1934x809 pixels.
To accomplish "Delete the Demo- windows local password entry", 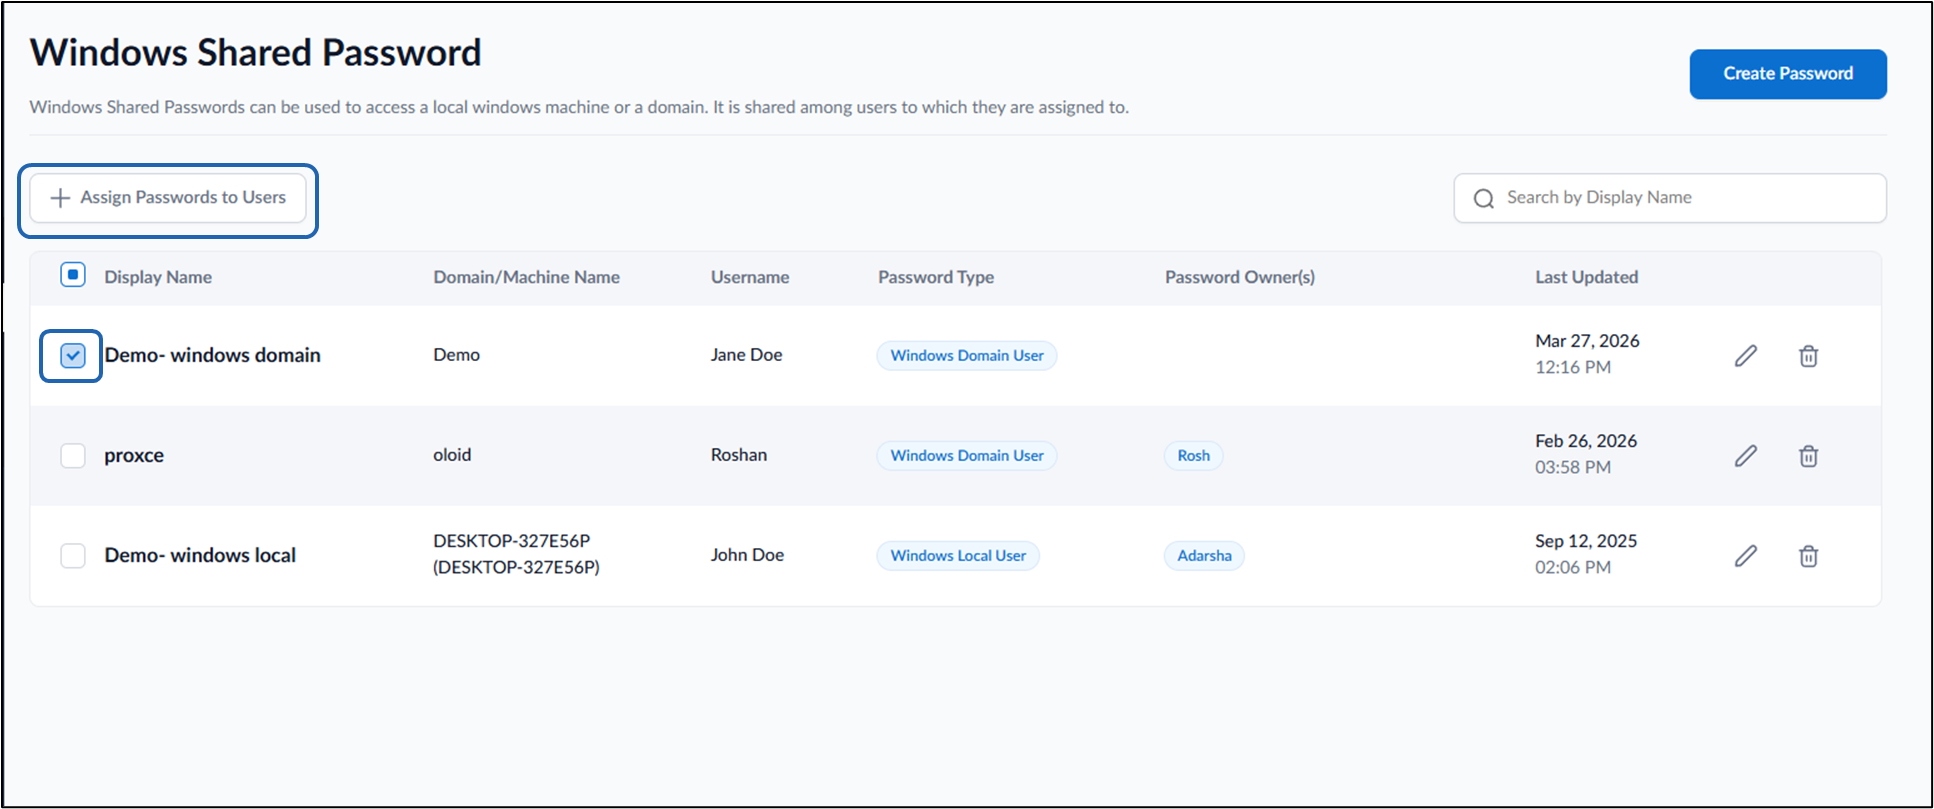I will [1808, 556].
